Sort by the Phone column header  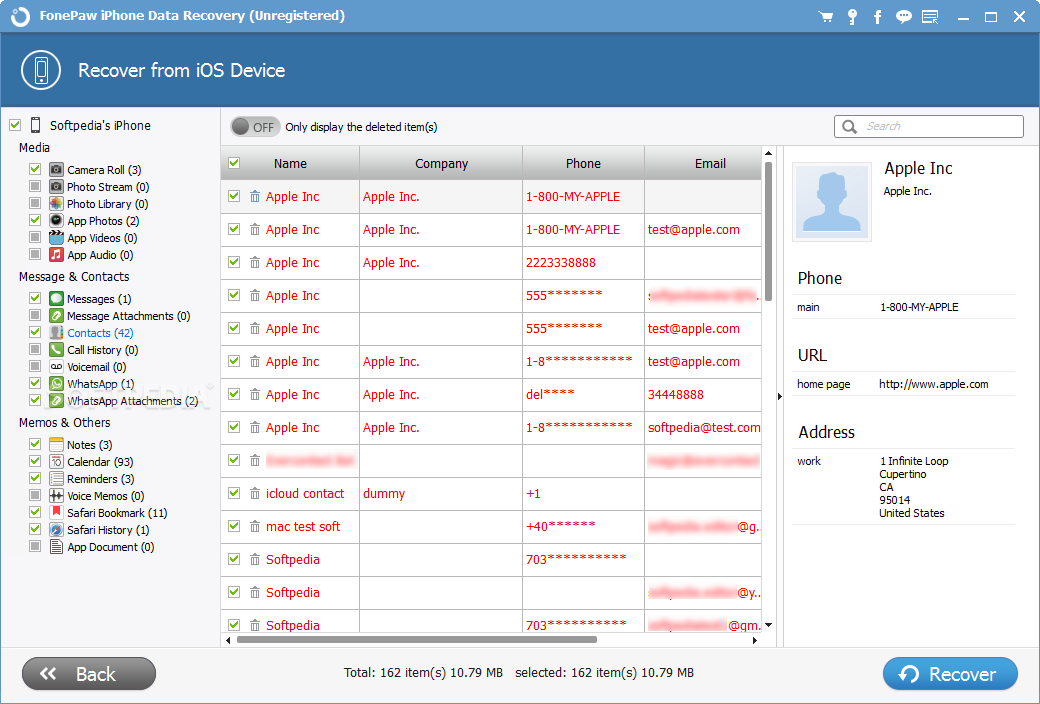click(583, 163)
